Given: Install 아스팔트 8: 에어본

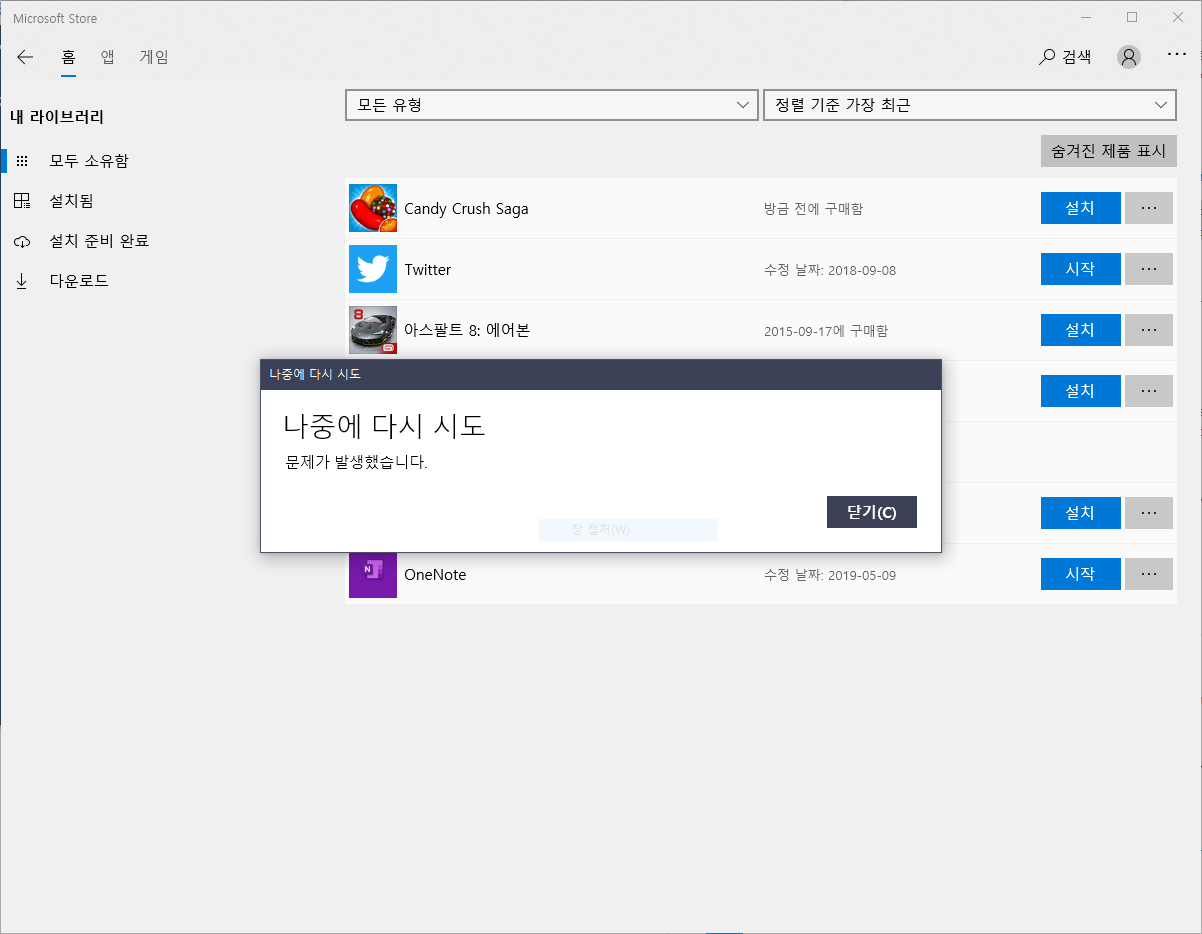Looking at the screenshot, I should tap(1080, 330).
